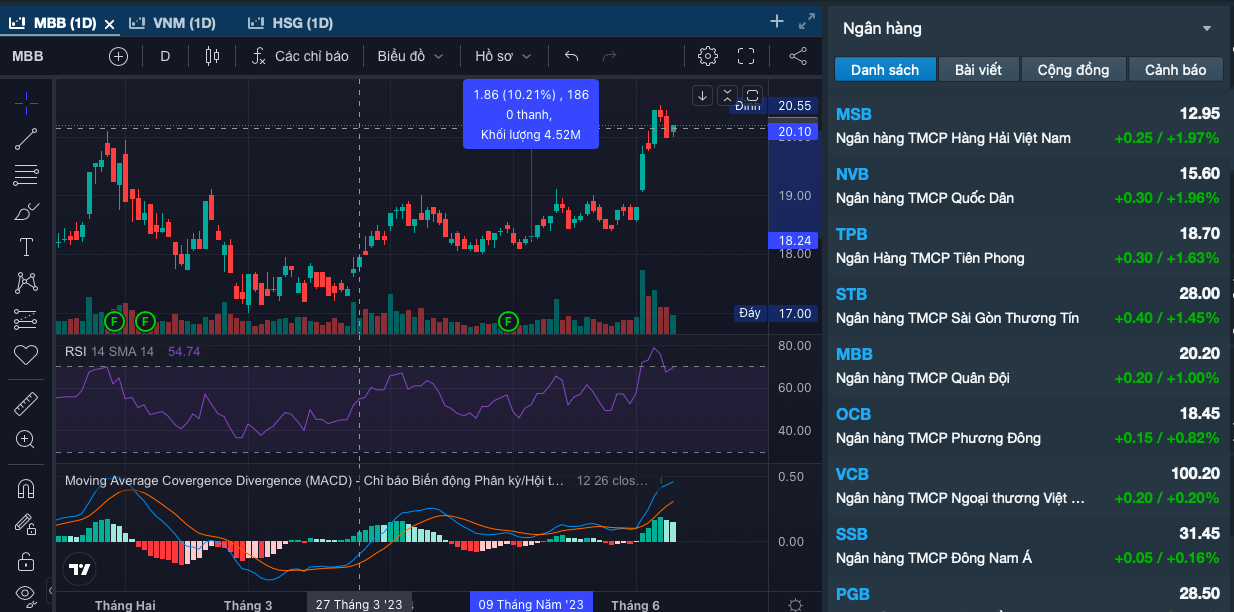Toggle lock all drawings
Viewport: 1234px width, 612px height.
[27, 561]
